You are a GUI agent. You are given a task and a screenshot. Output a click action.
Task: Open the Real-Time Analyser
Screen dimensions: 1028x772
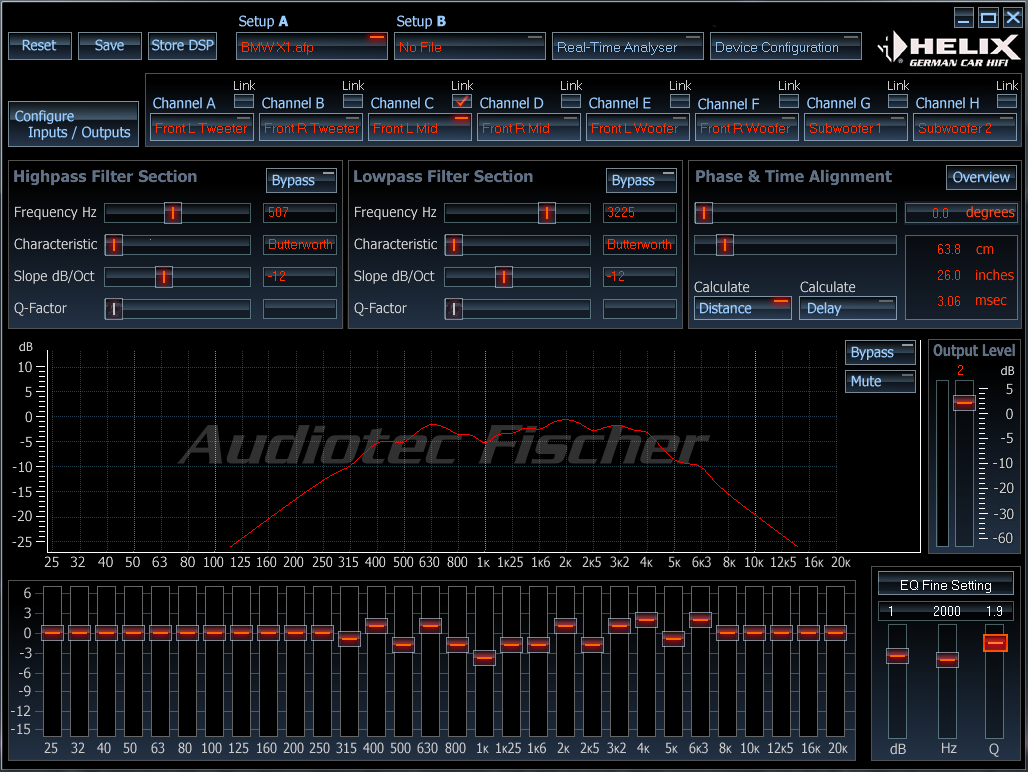click(x=627, y=47)
